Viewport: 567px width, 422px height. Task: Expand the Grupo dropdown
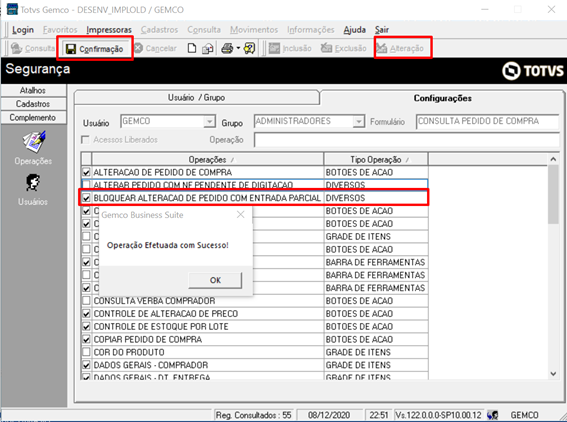[x=358, y=121]
